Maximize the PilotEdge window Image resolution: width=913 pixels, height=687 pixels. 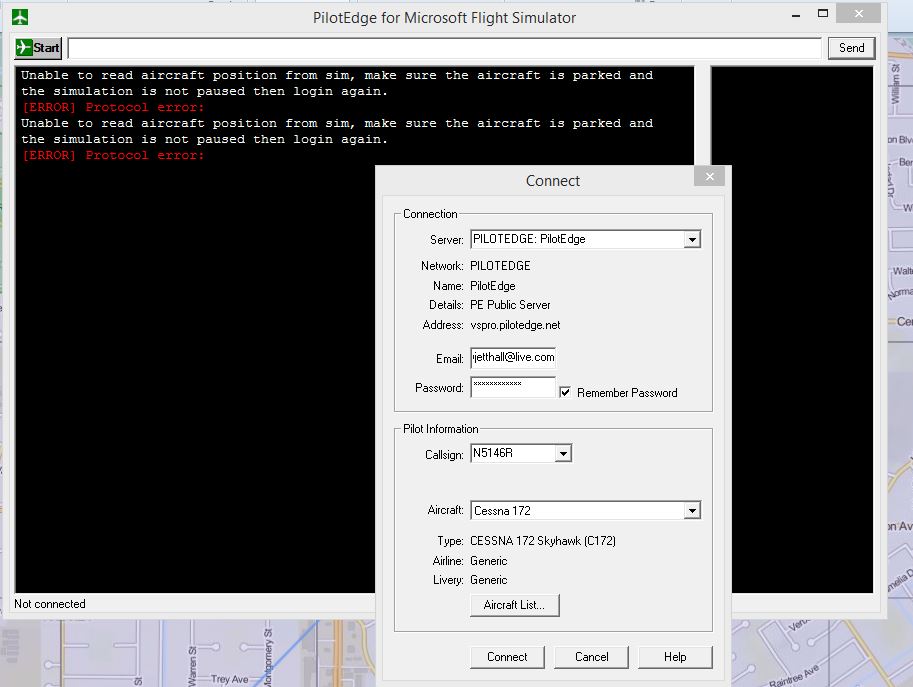[823, 13]
